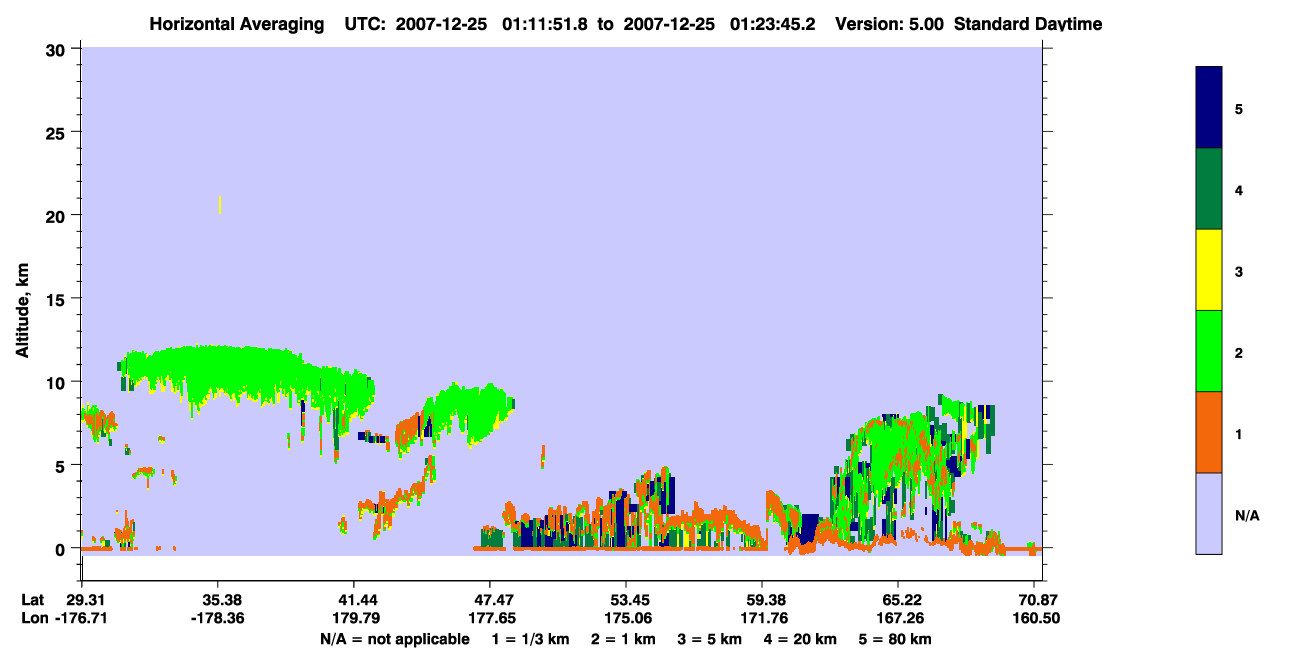Click the legend text '3 = 5 km'
1300x667 pixels.
tap(711, 639)
